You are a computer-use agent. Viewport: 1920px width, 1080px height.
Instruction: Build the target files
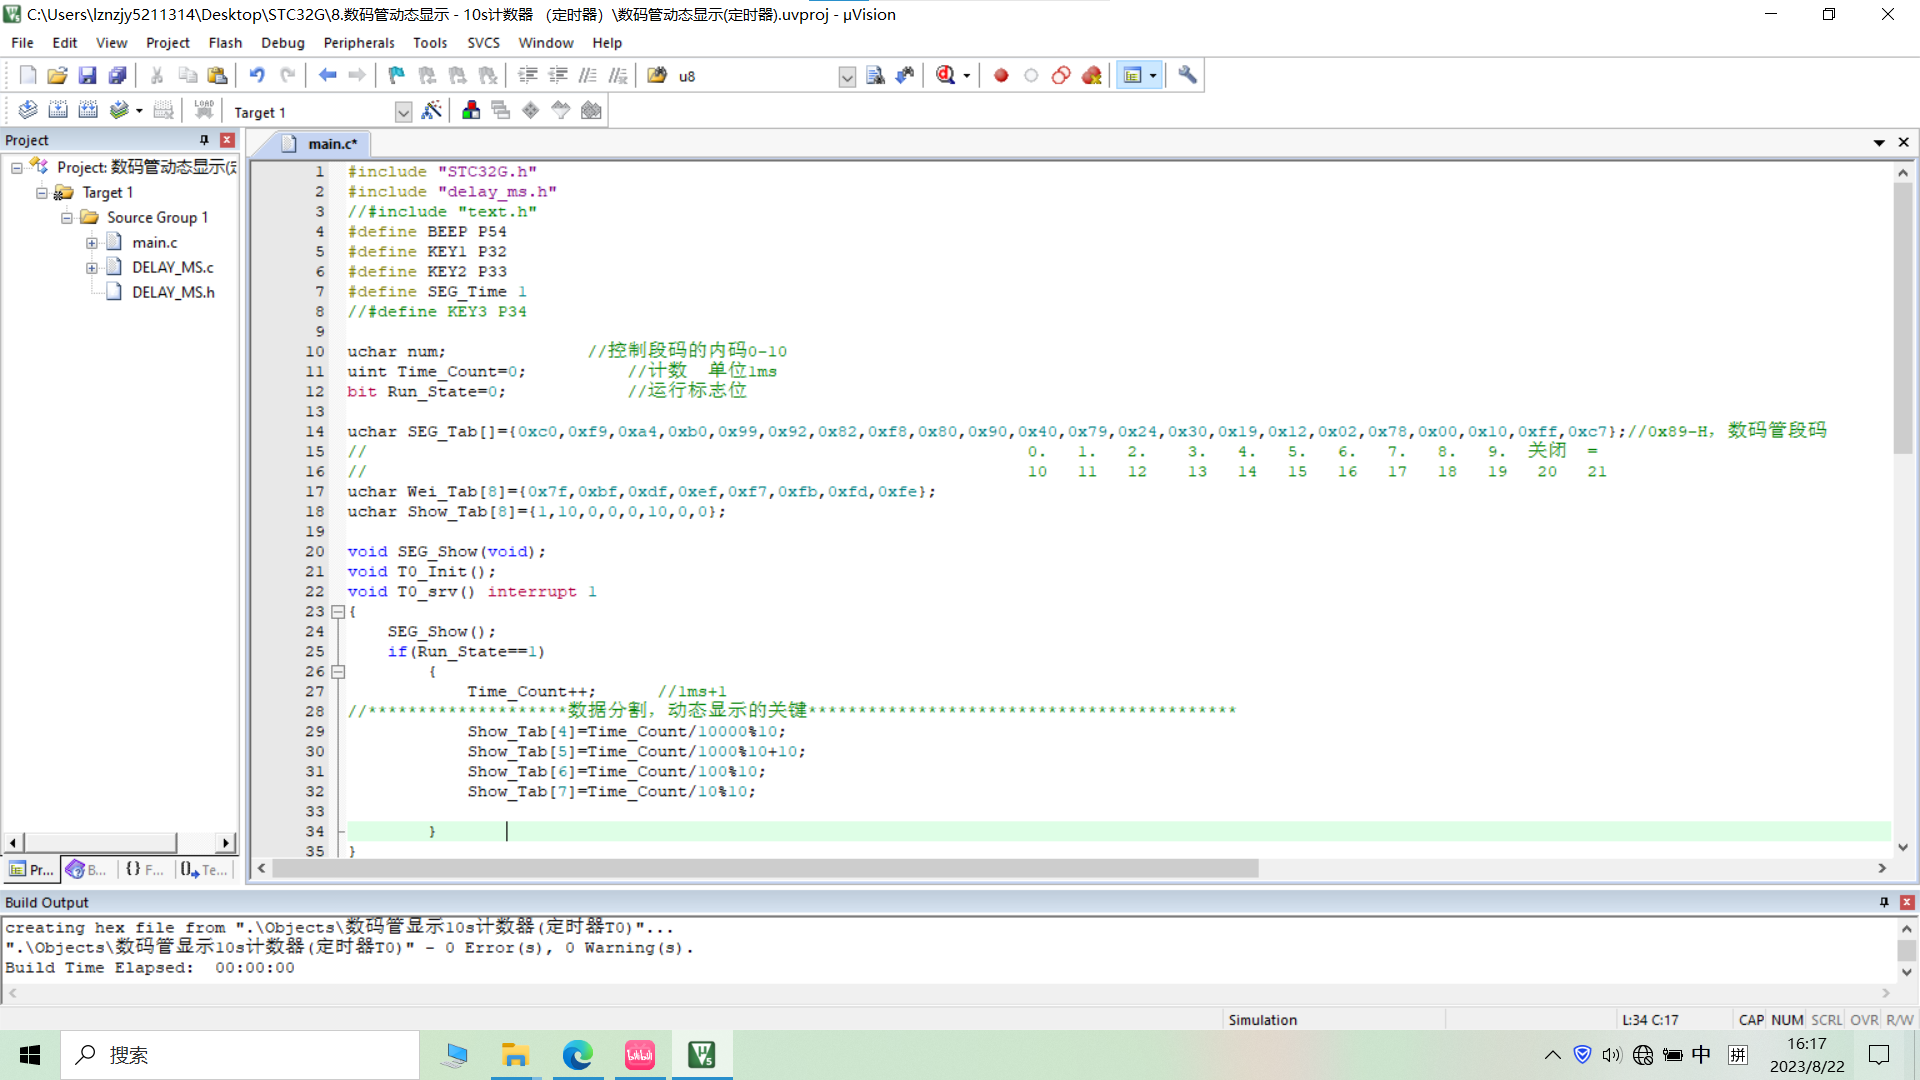click(x=58, y=110)
